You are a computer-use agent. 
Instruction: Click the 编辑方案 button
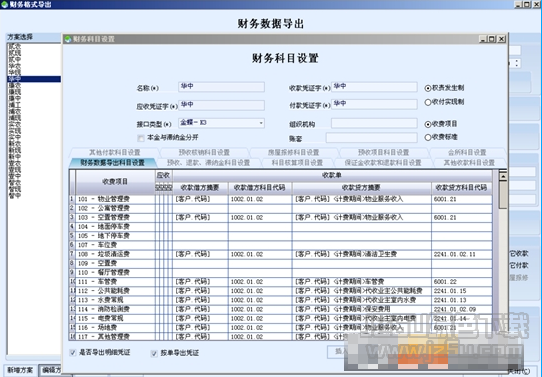coord(50,370)
